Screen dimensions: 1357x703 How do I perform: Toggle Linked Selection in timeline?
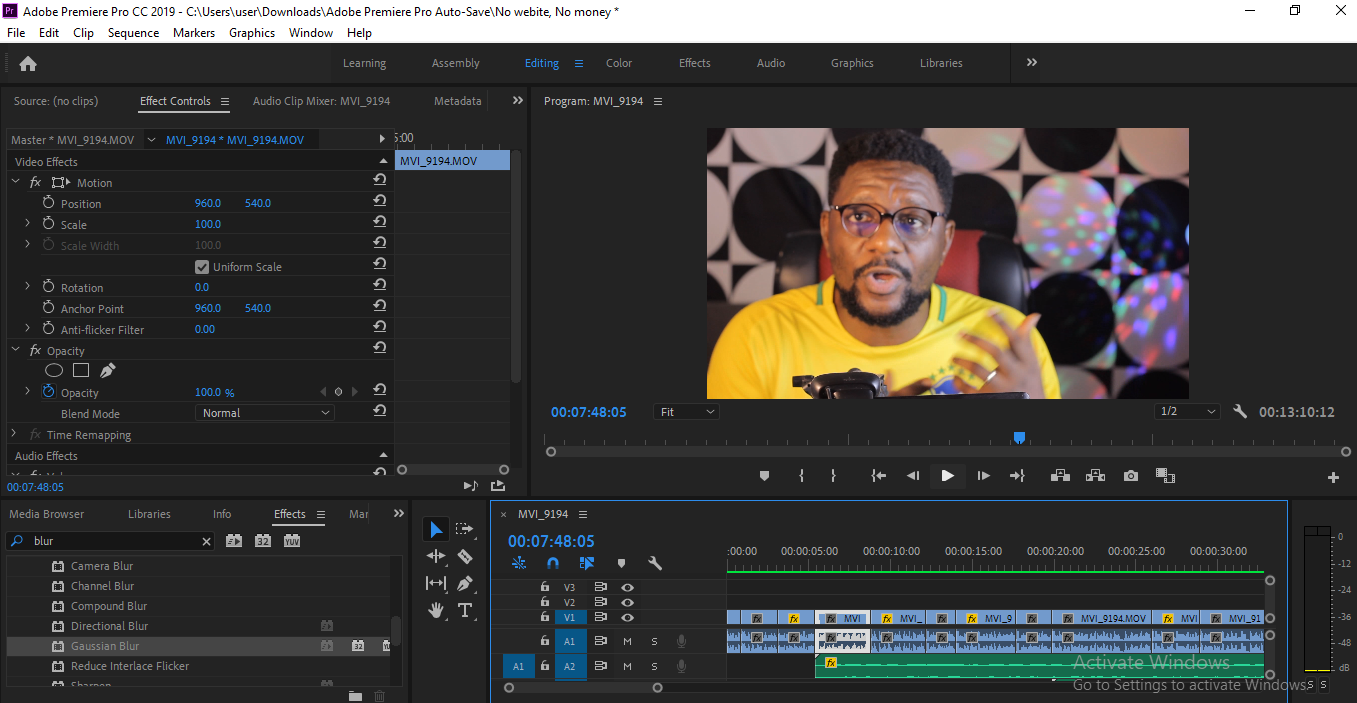[x=587, y=563]
